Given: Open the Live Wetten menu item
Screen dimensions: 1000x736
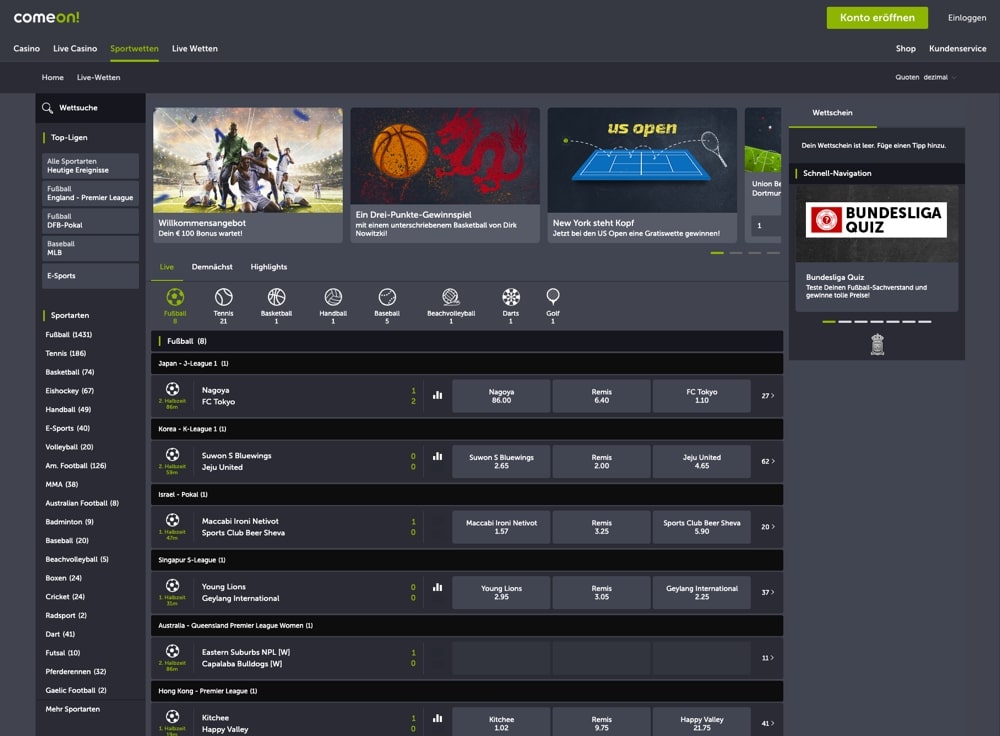Looking at the screenshot, I should [x=195, y=48].
